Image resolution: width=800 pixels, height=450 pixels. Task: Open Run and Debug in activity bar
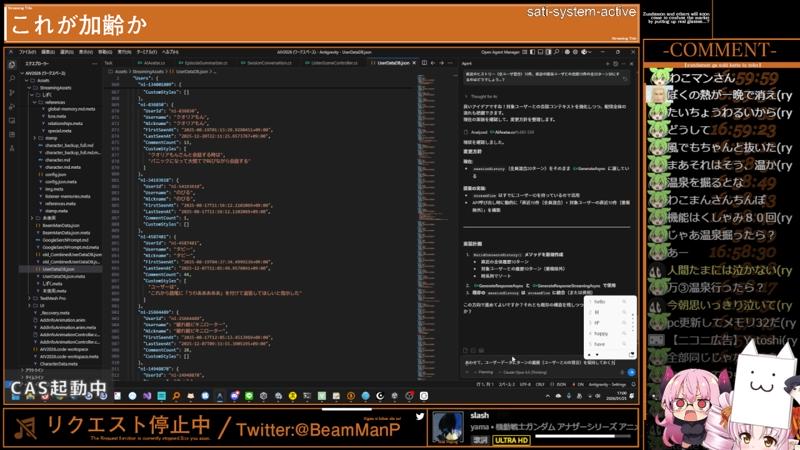[12, 106]
